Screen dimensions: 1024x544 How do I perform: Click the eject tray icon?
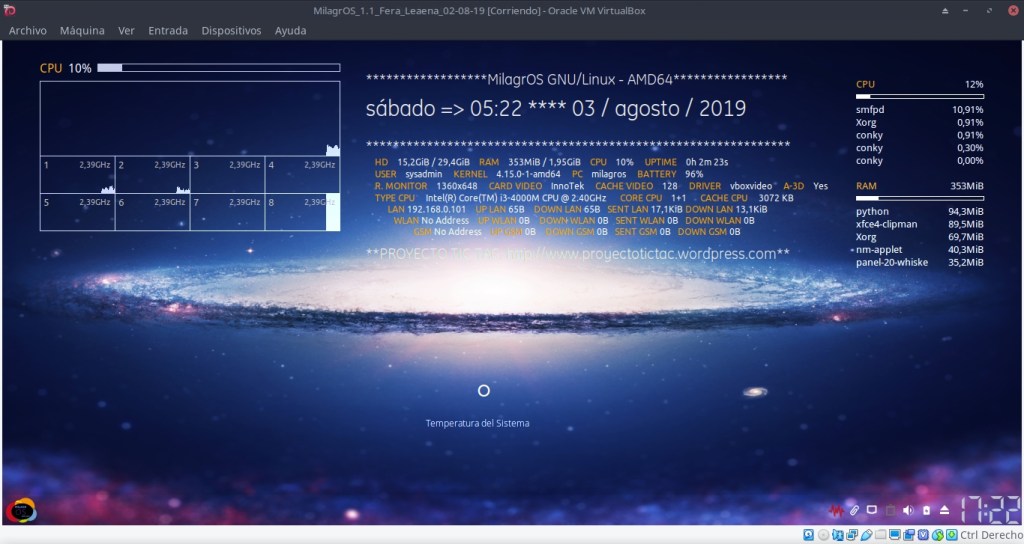(944, 510)
